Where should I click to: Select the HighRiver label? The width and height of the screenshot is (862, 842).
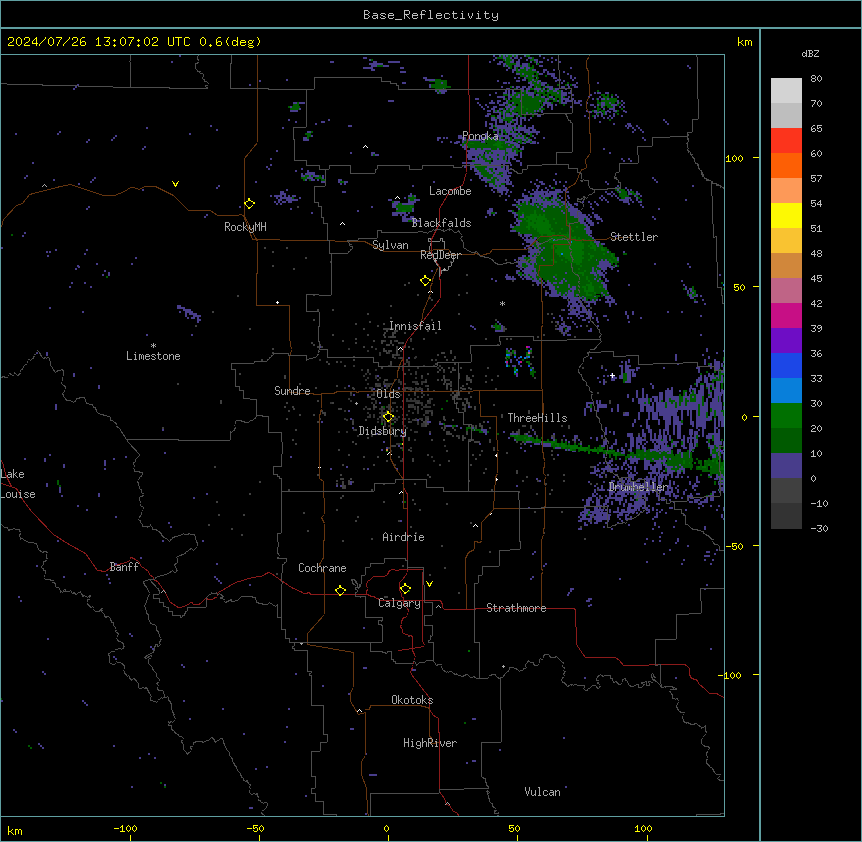pyautogui.click(x=430, y=743)
